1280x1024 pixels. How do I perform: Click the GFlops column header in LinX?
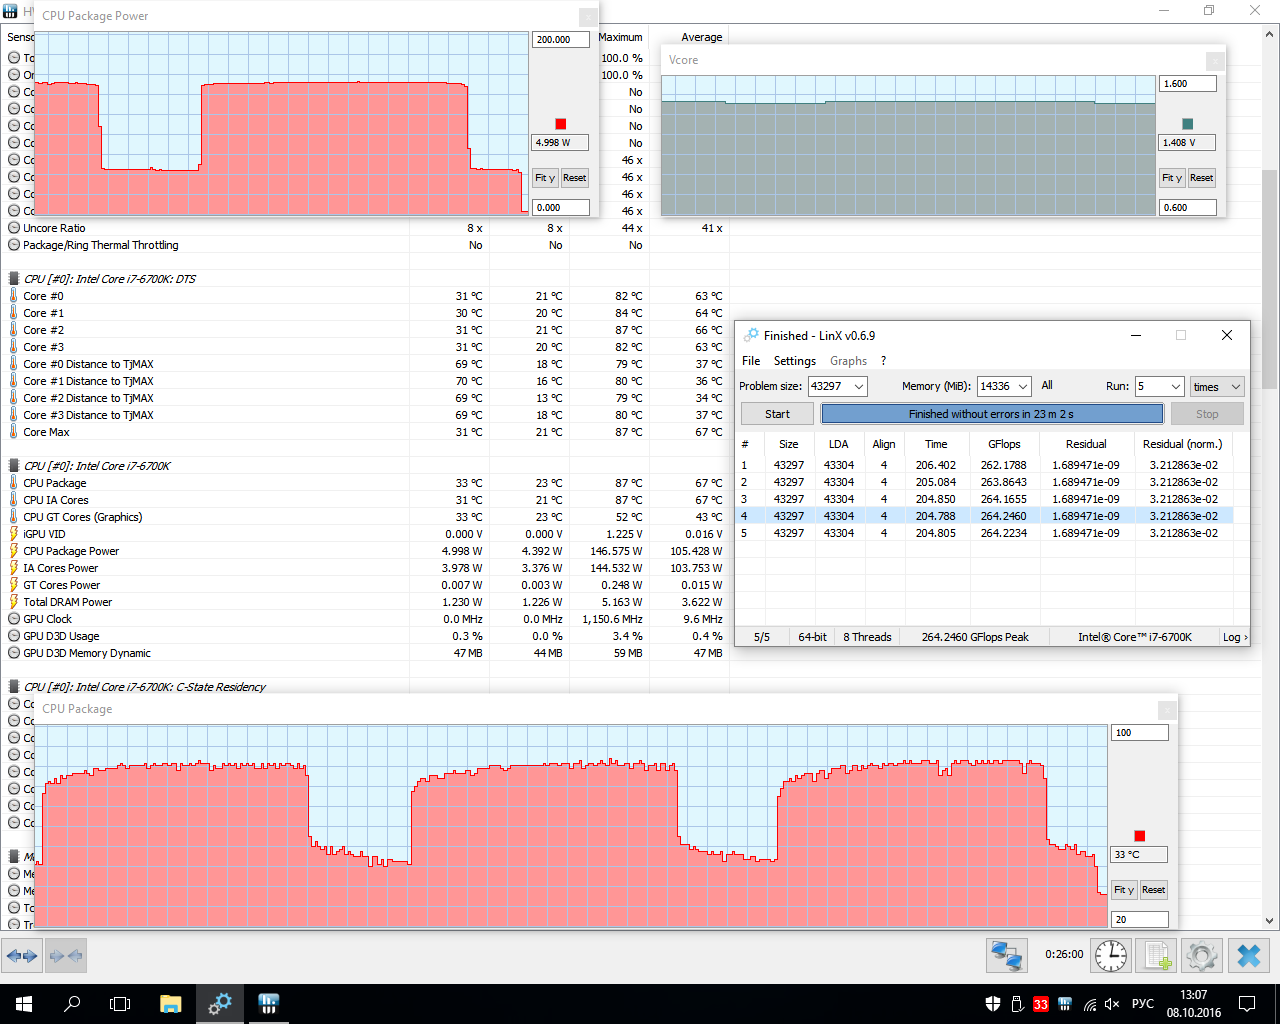[x=1004, y=444]
